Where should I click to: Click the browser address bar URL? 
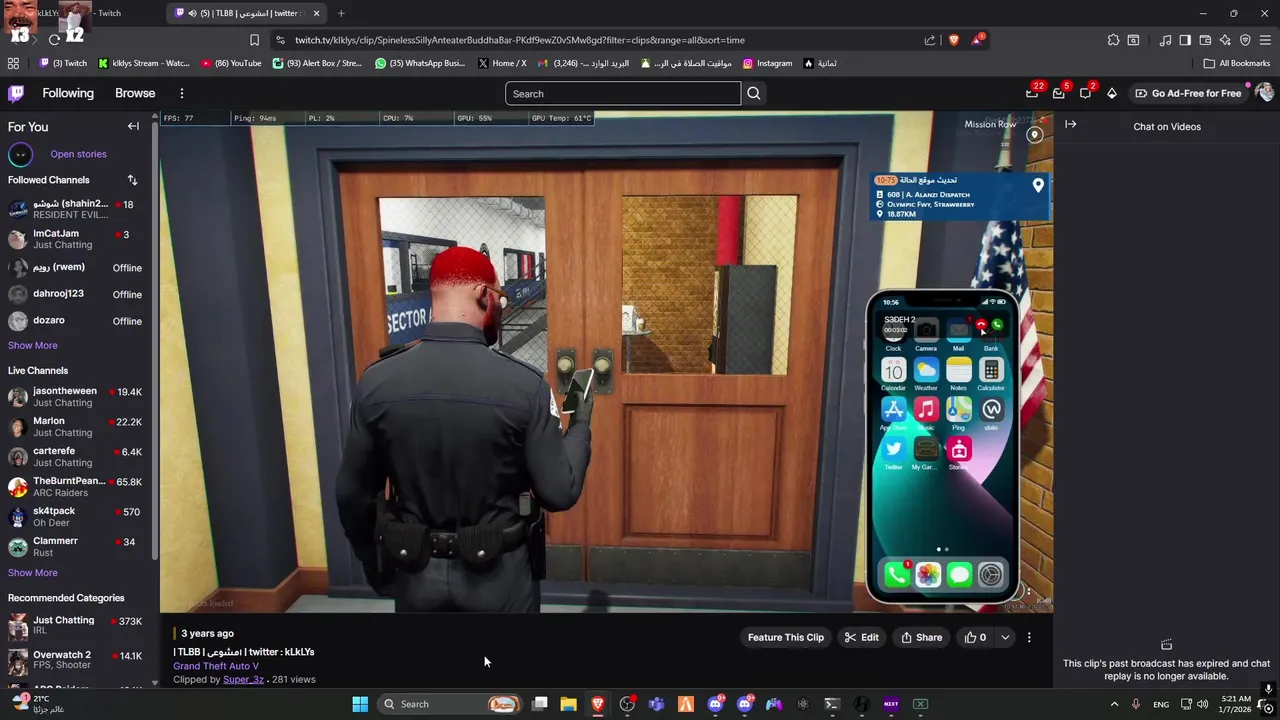pyautogui.click(x=520, y=40)
